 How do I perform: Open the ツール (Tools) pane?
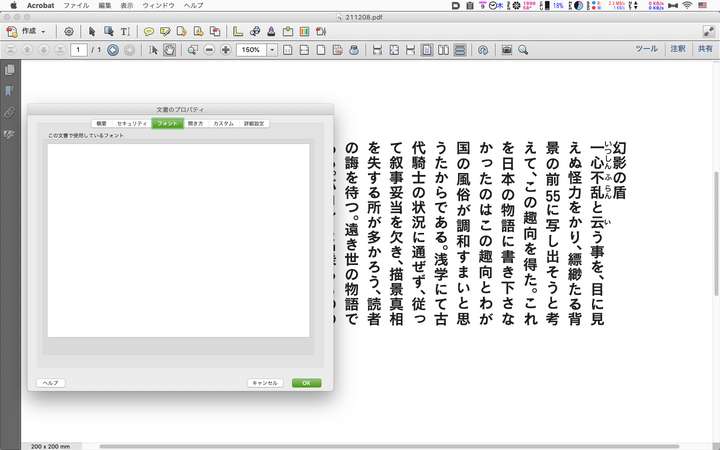pos(646,49)
